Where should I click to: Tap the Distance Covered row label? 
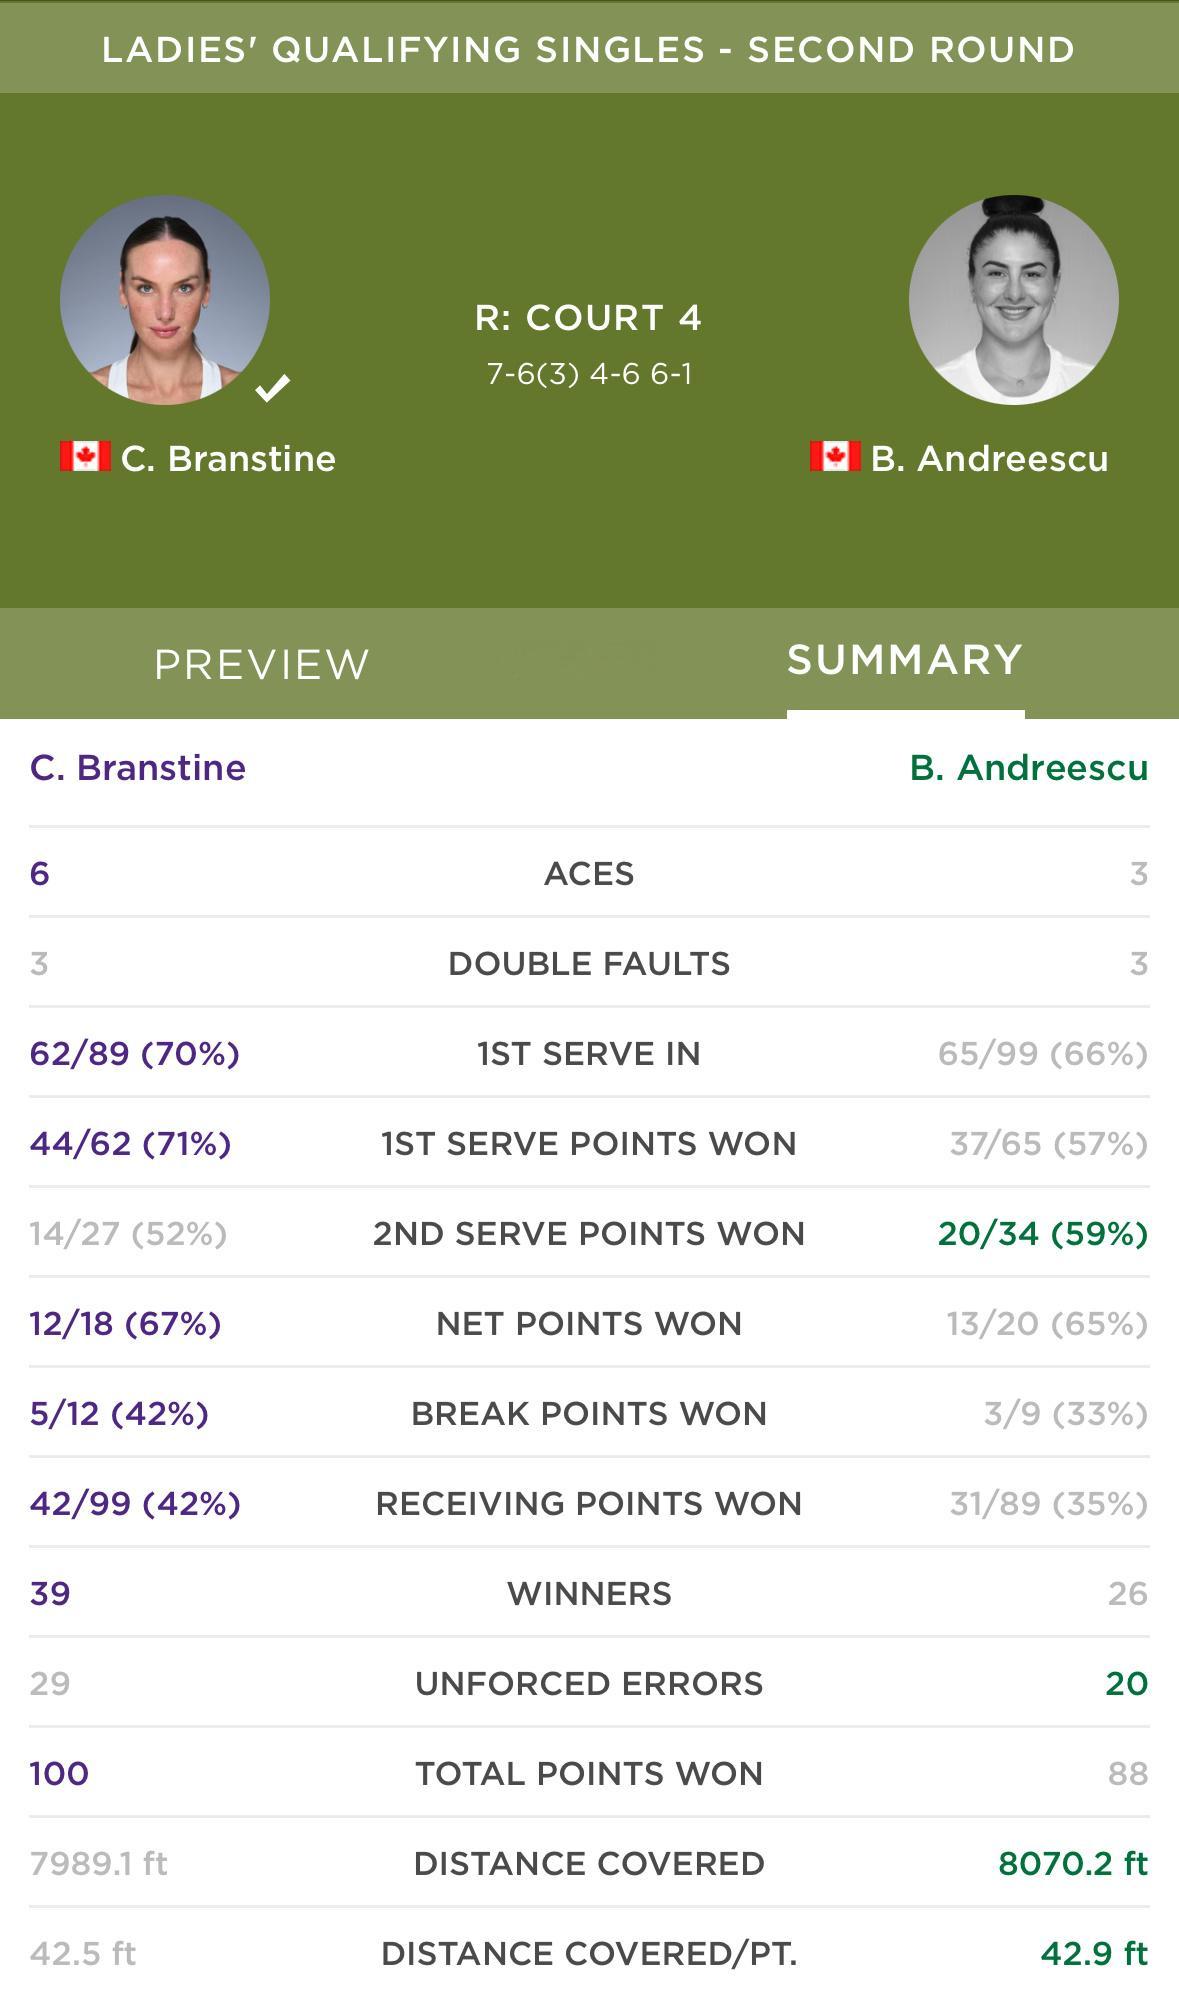[589, 1864]
